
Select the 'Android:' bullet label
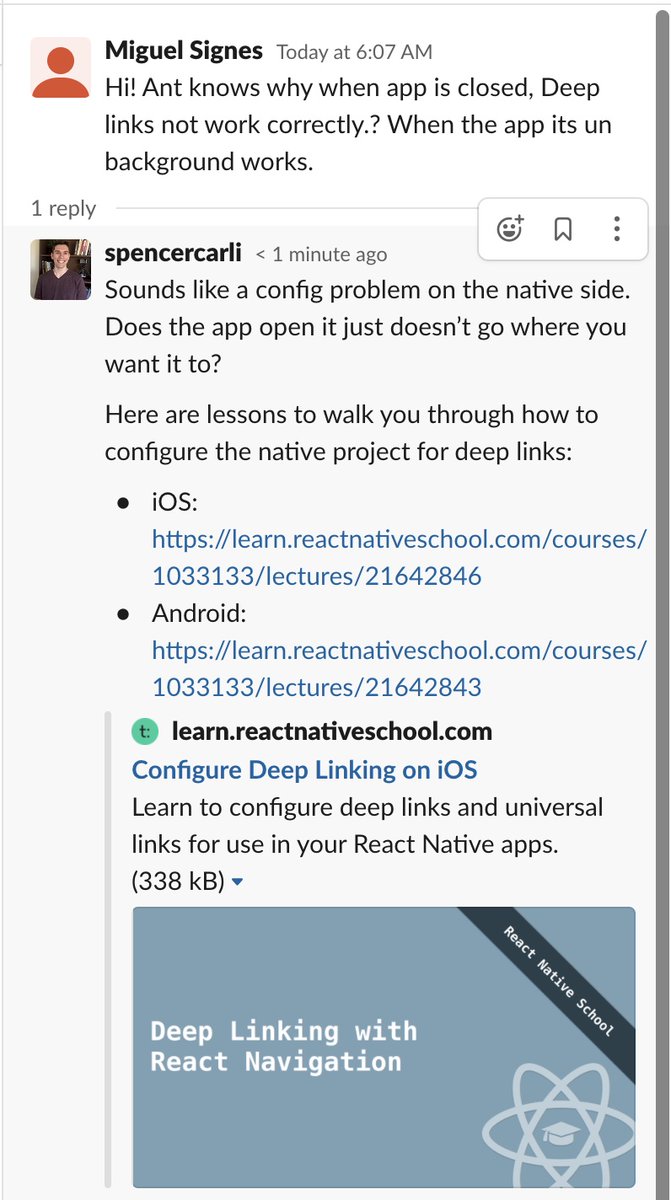(x=199, y=613)
